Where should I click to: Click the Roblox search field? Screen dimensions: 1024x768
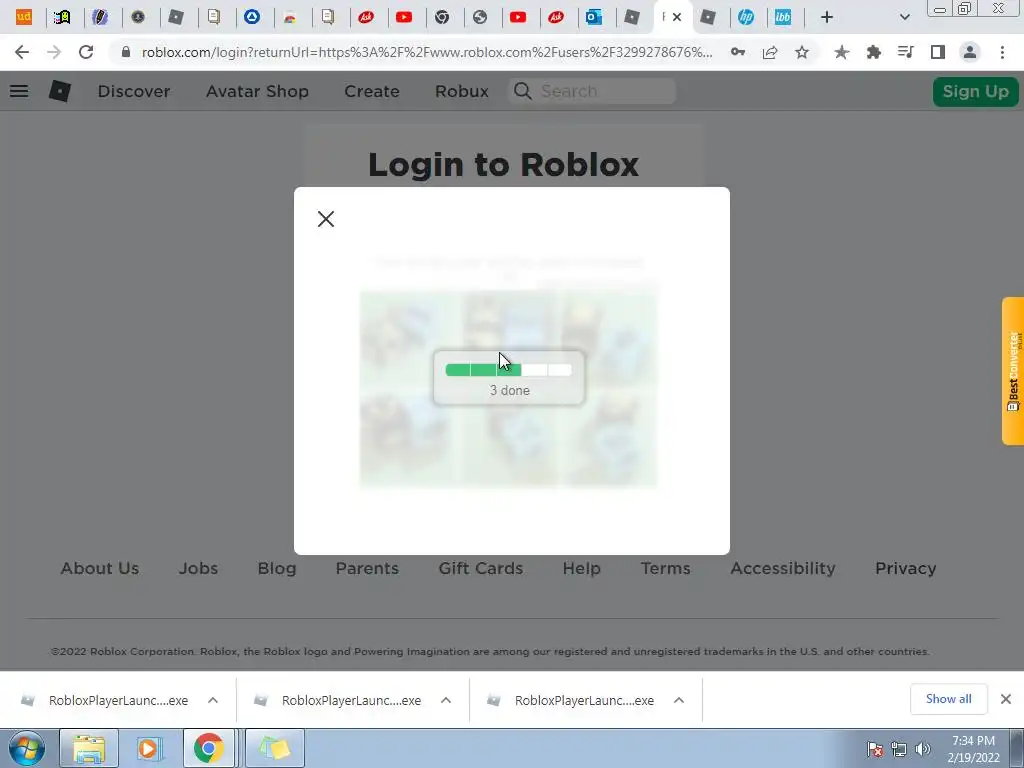[x=592, y=91]
